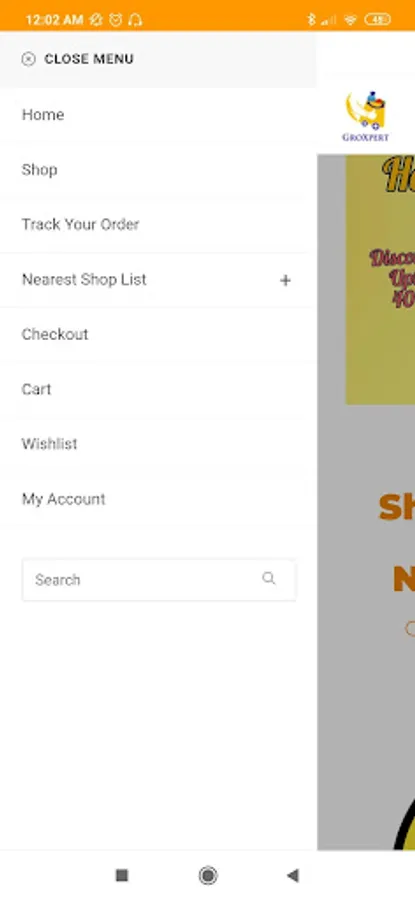Tap Android back triangle button
This screenshot has width=415, height=900.
(x=293, y=875)
